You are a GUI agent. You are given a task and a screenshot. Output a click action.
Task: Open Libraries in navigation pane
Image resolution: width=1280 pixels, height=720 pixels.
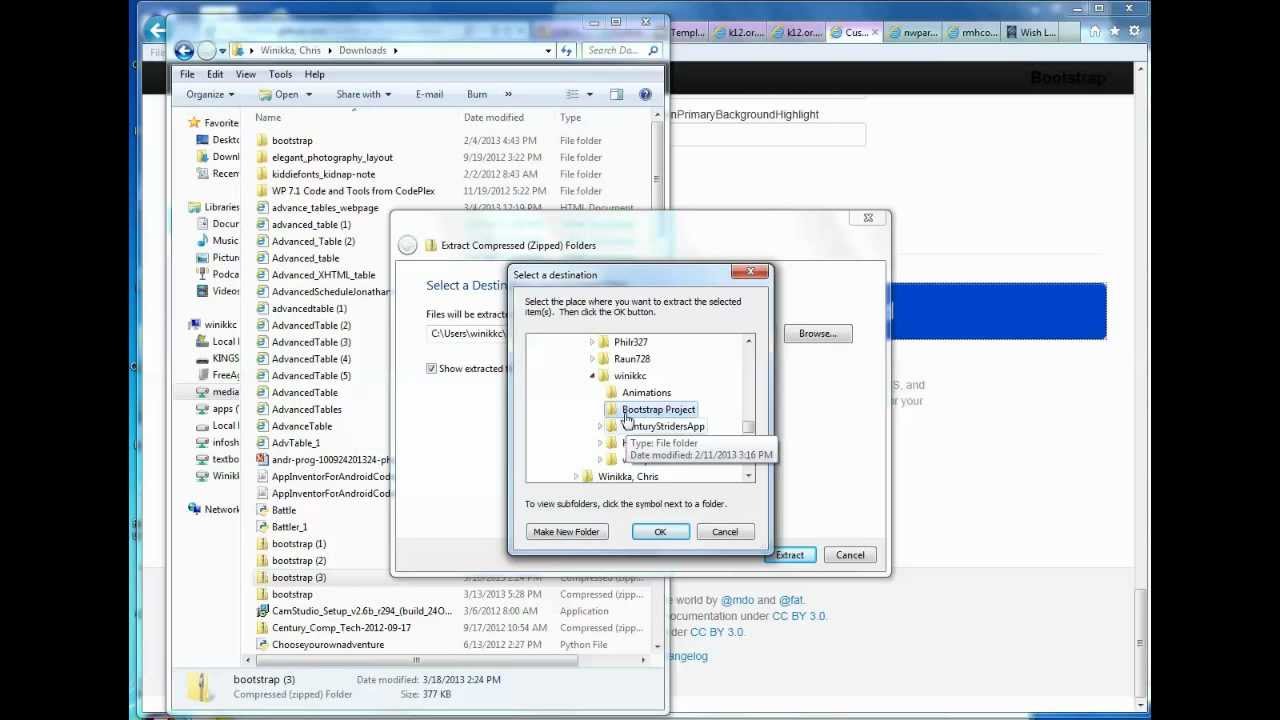point(221,207)
